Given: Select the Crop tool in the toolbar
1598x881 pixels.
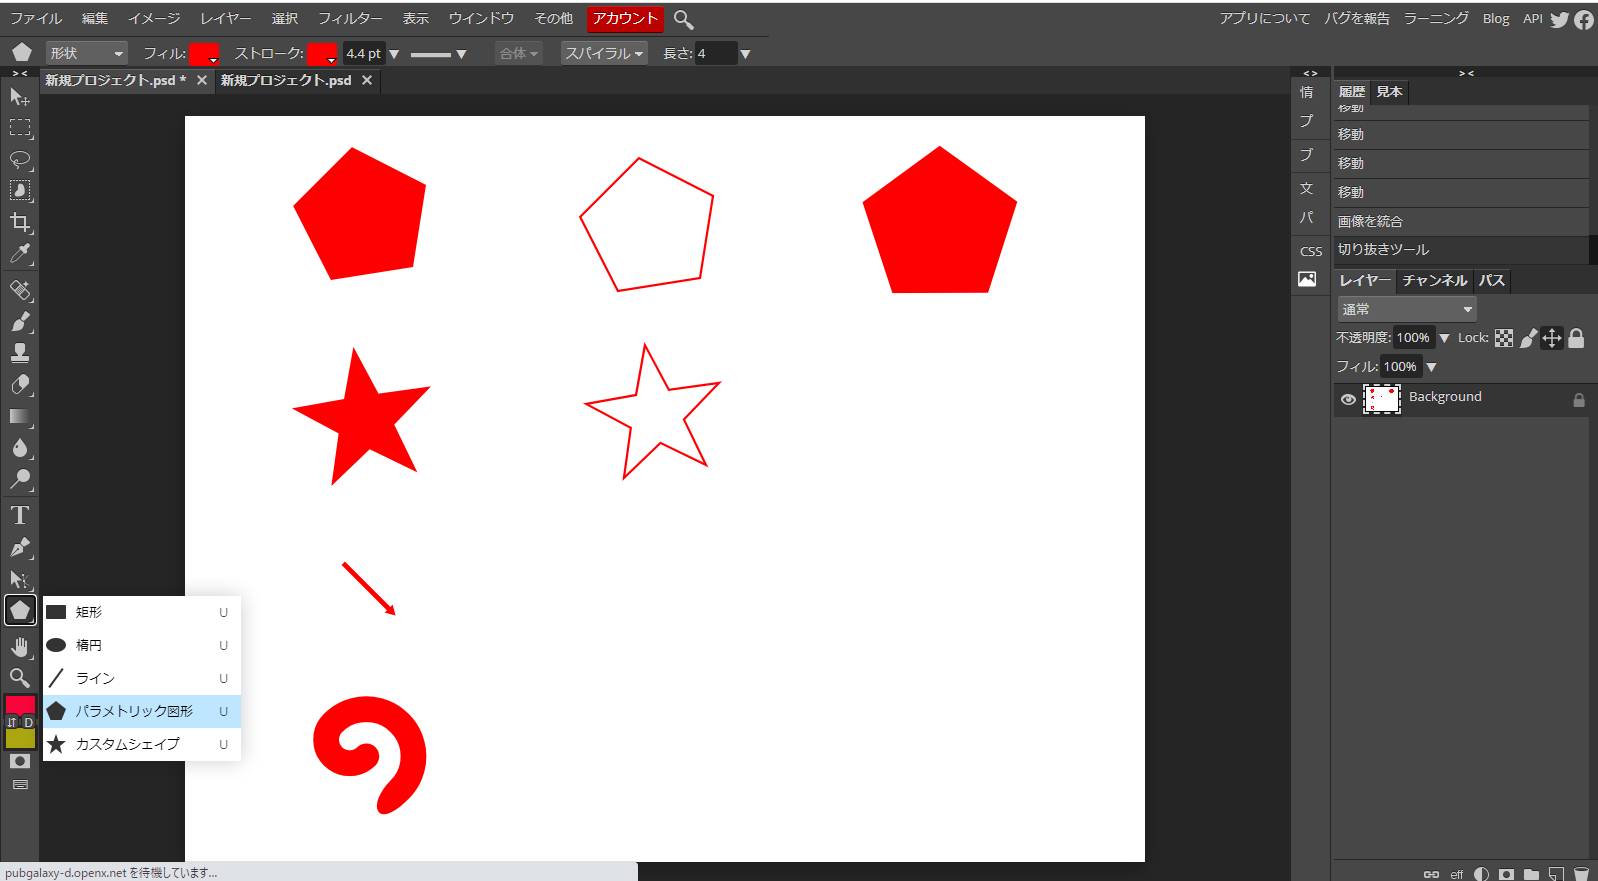Looking at the screenshot, I should tap(20, 222).
